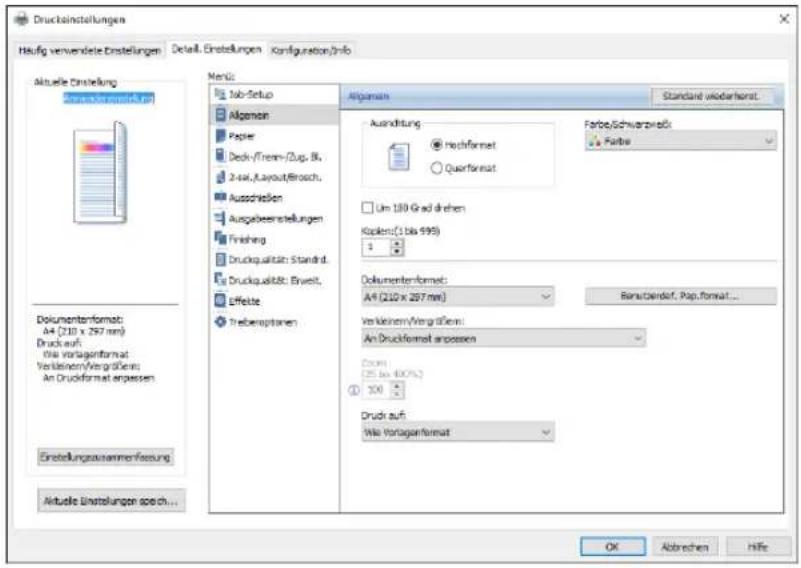Click the Kopien number input field
This screenshot has height=568, width=801.
376,248
